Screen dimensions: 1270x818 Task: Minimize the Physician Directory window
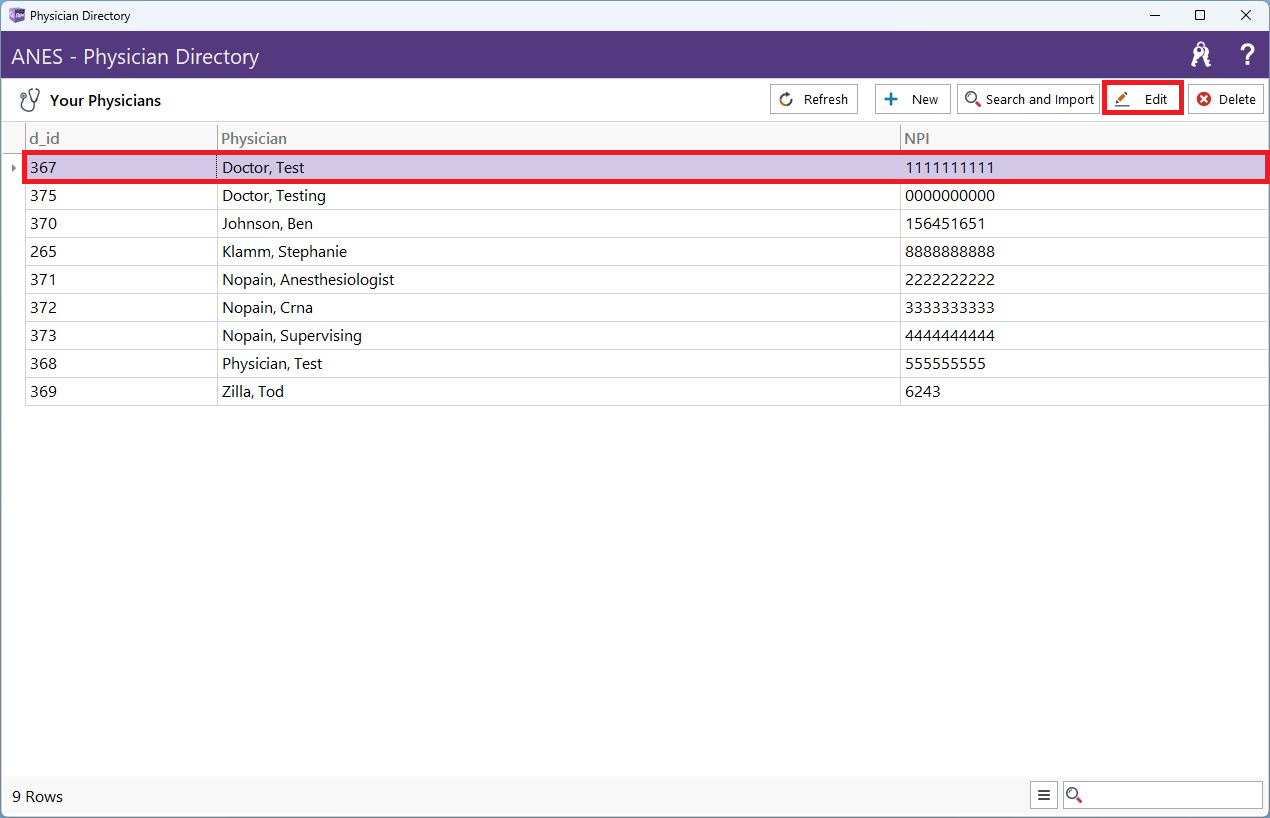point(1154,15)
